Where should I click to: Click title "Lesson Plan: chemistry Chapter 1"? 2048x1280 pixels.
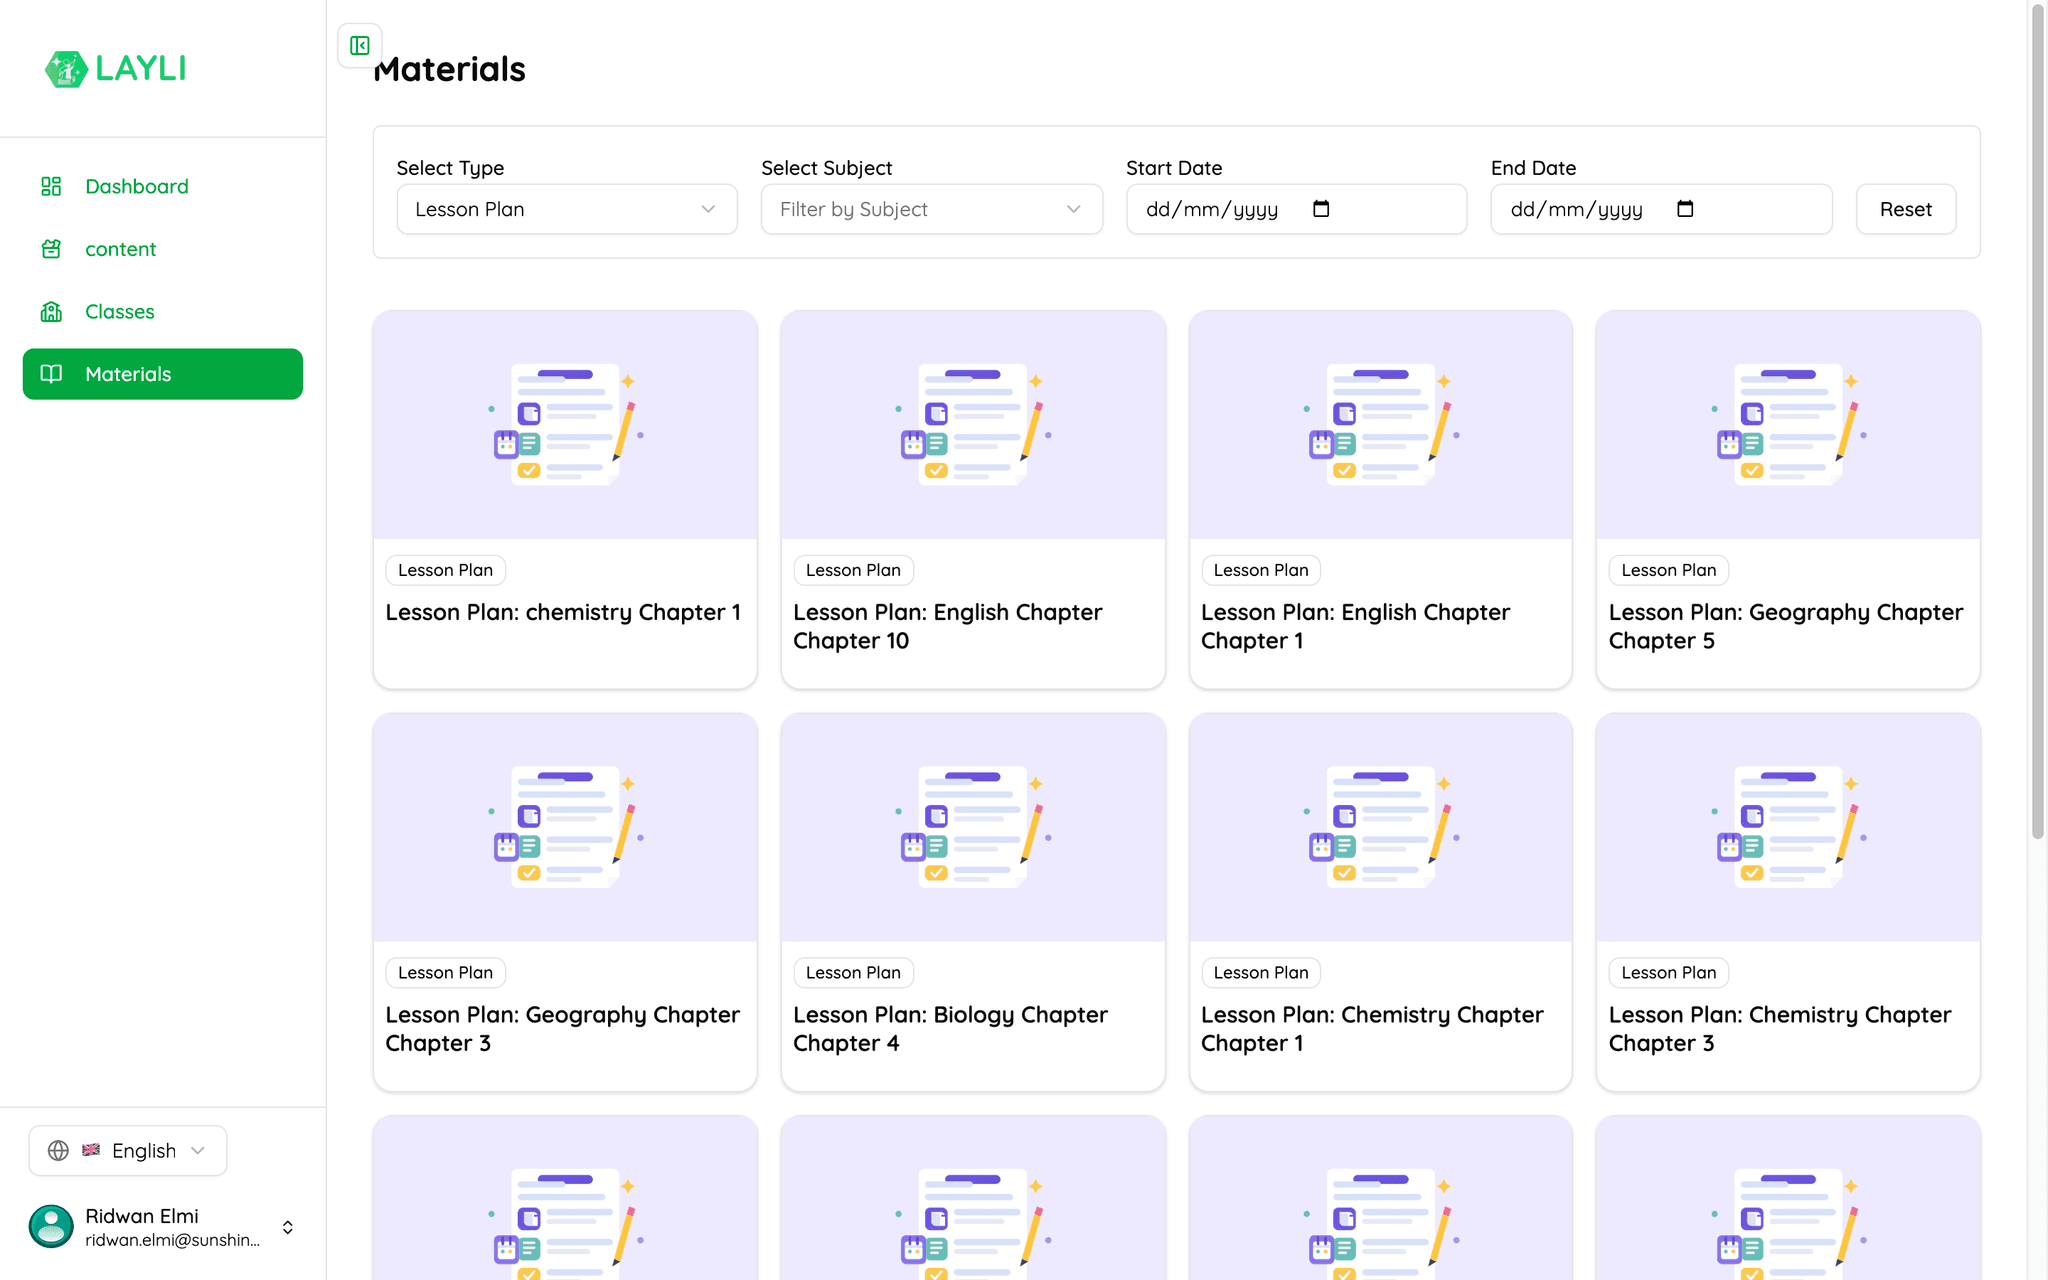[563, 612]
